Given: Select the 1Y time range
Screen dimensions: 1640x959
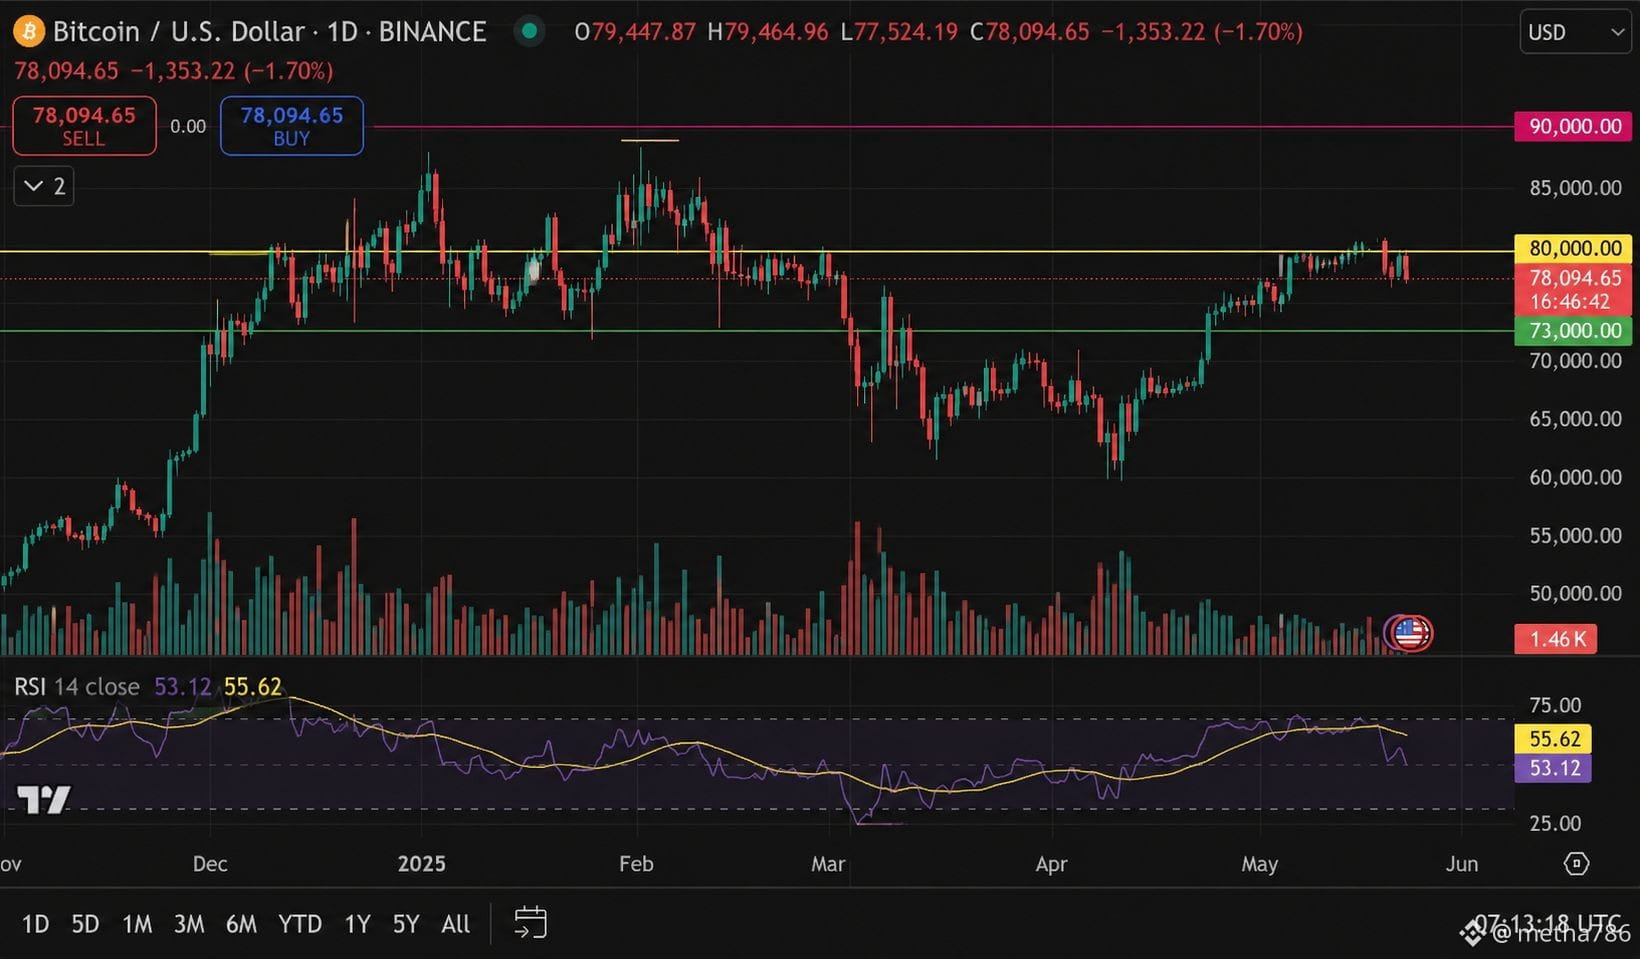Looking at the screenshot, I should [x=357, y=924].
